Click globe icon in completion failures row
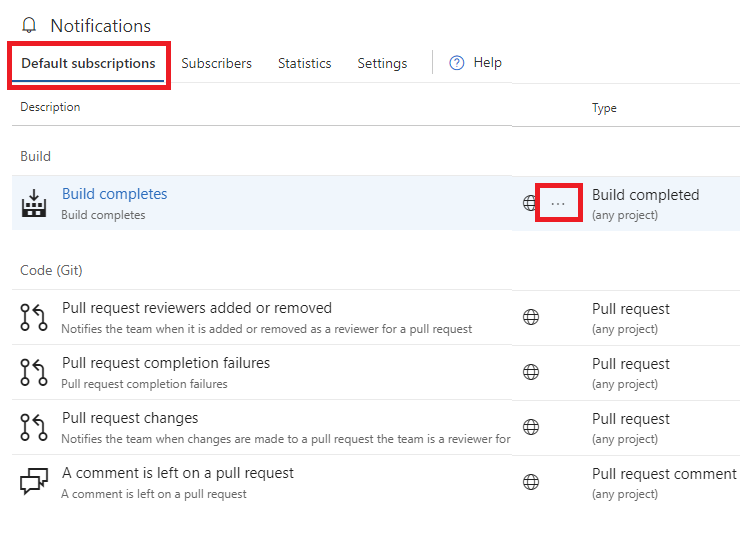Screen dimensions: 740x535 (531, 372)
